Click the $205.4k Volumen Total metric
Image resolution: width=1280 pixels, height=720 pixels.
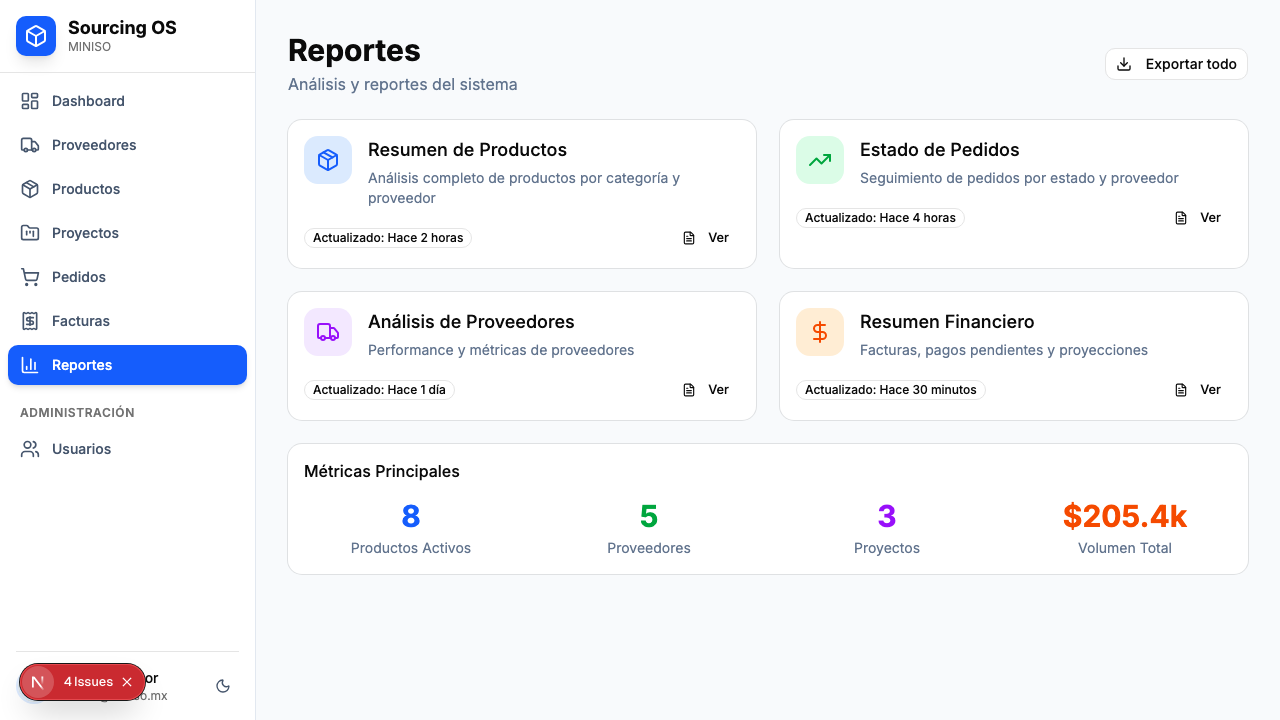click(x=1125, y=528)
